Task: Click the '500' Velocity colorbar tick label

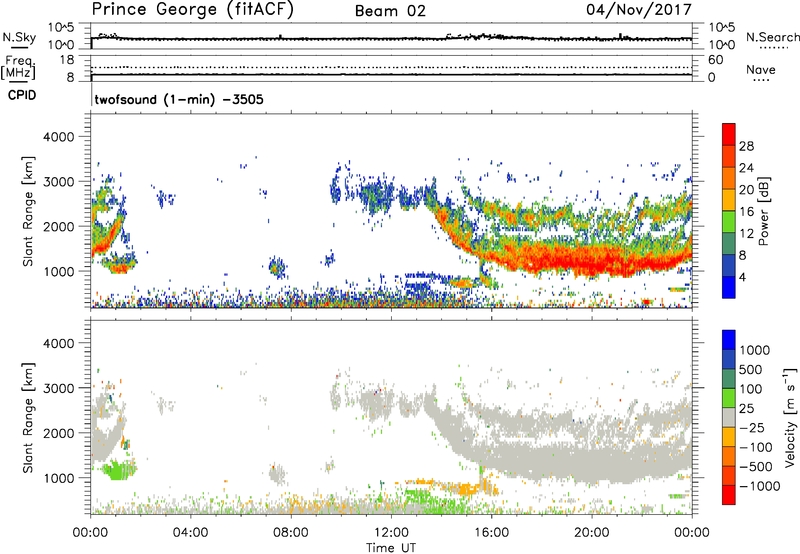Action: [x=751, y=370]
